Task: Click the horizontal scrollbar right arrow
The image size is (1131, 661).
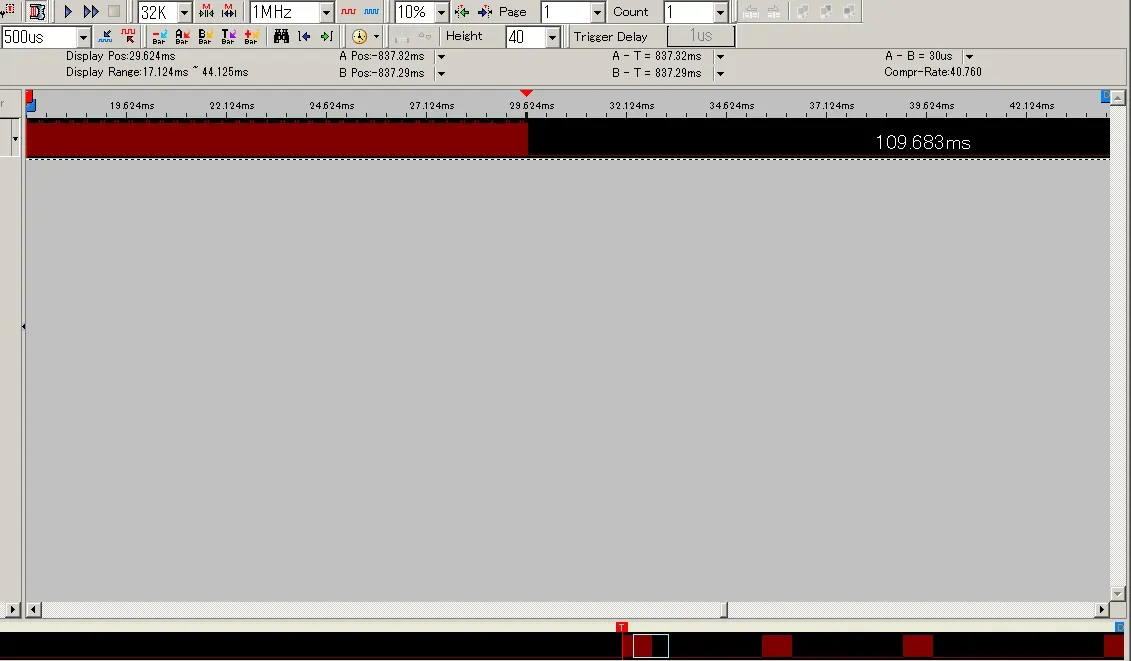Action: click(x=1102, y=609)
